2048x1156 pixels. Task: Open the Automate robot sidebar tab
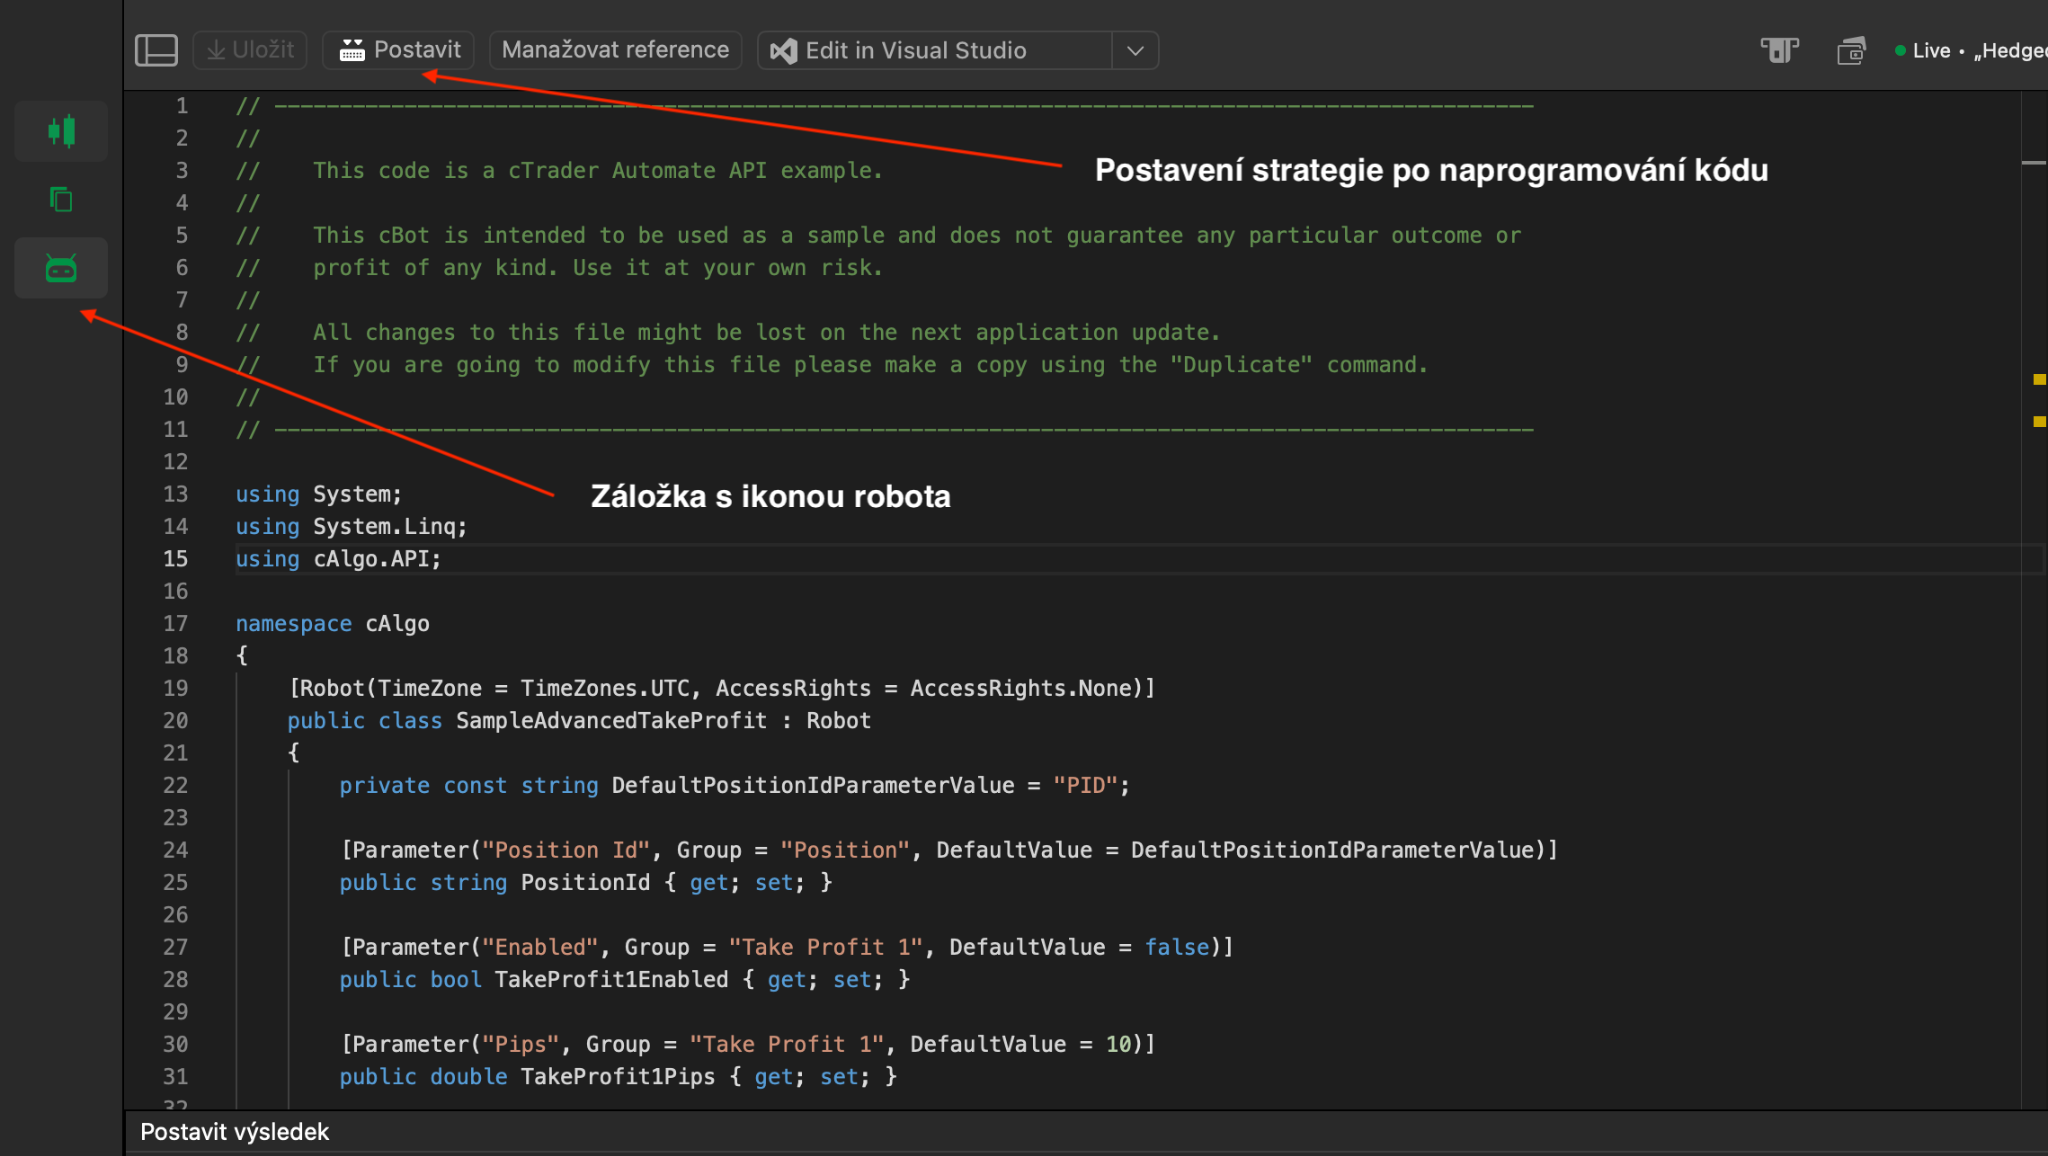click(x=61, y=268)
